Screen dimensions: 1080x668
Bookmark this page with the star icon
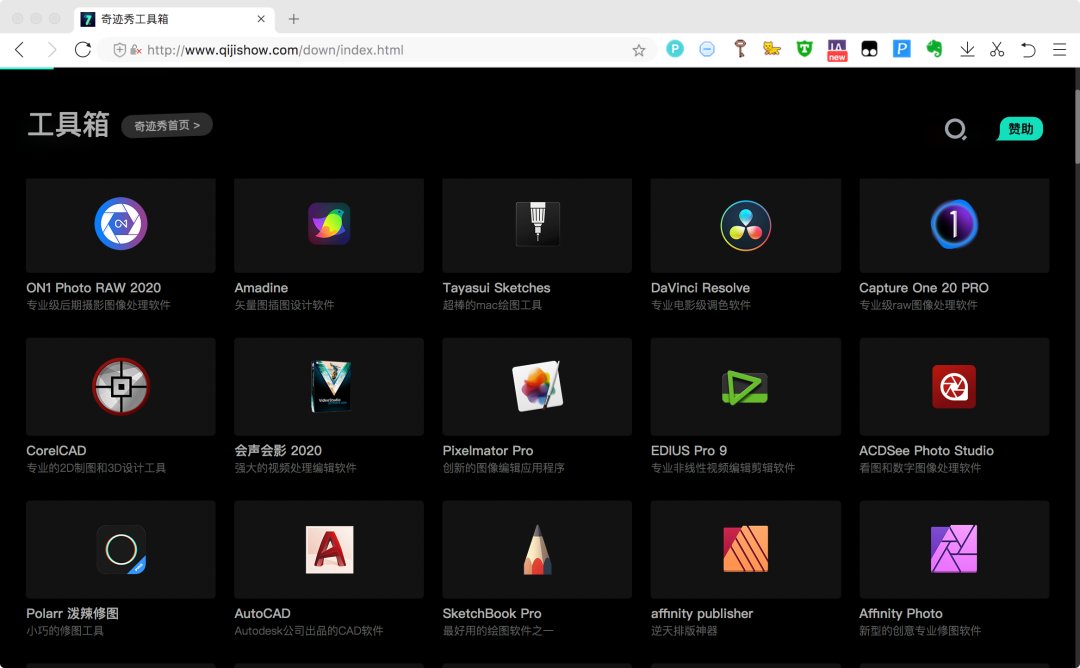[x=639, y=50]
